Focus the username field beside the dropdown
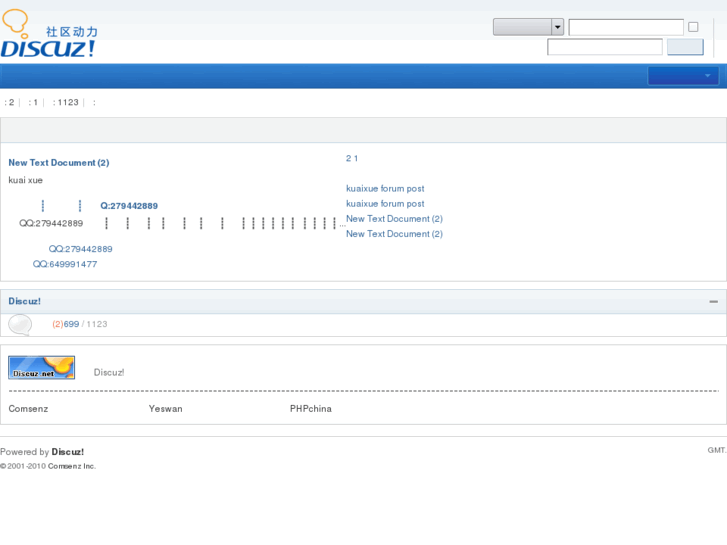This screenshot has width=727, height=545. (x=626, y=27)
